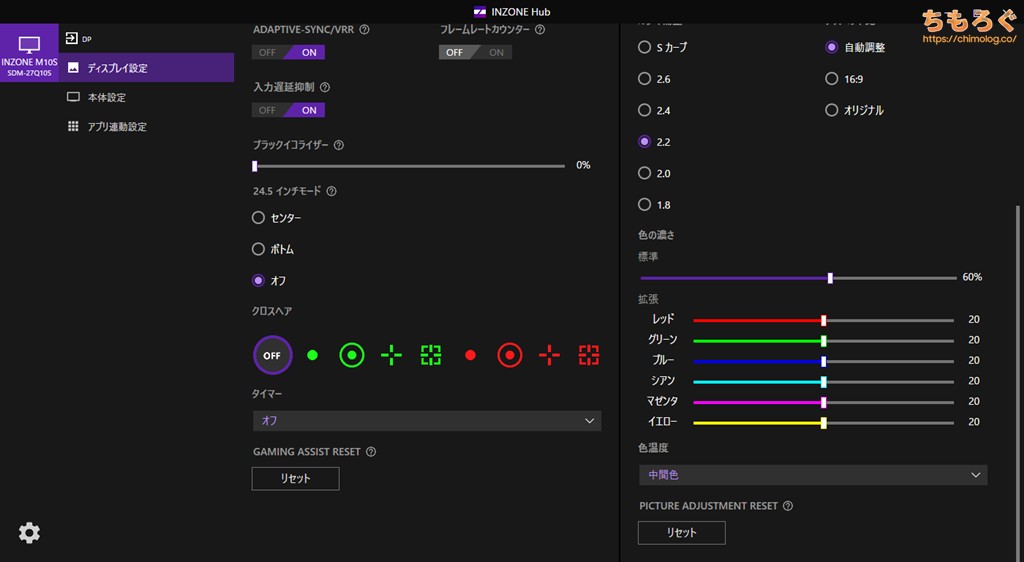1024x562 pixels.
Task: Open help for GAMING ASSIST RESET
Action: click(x=371, y=452)
